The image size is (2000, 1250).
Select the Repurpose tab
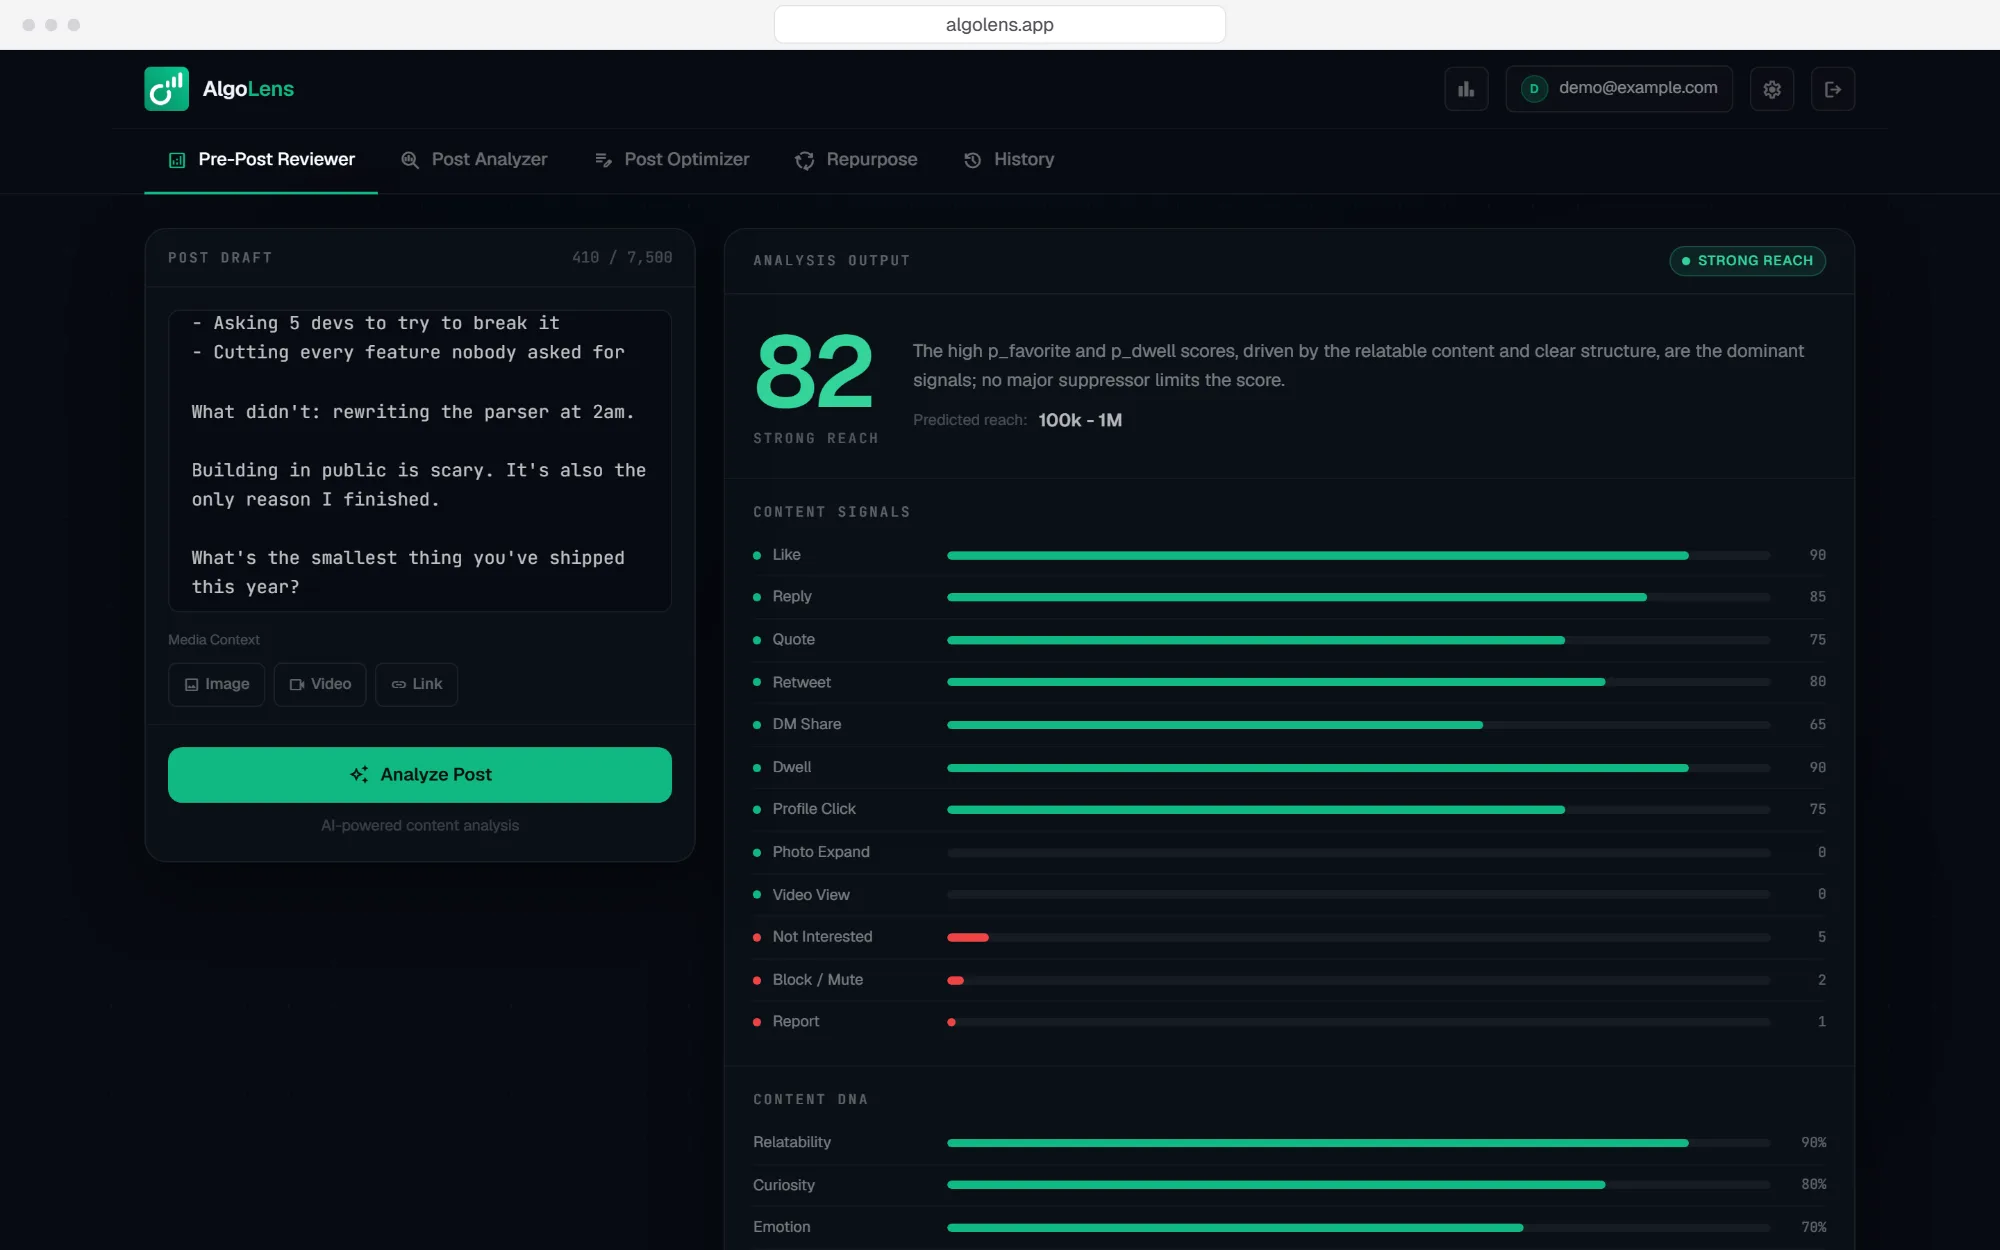[856, 160]
